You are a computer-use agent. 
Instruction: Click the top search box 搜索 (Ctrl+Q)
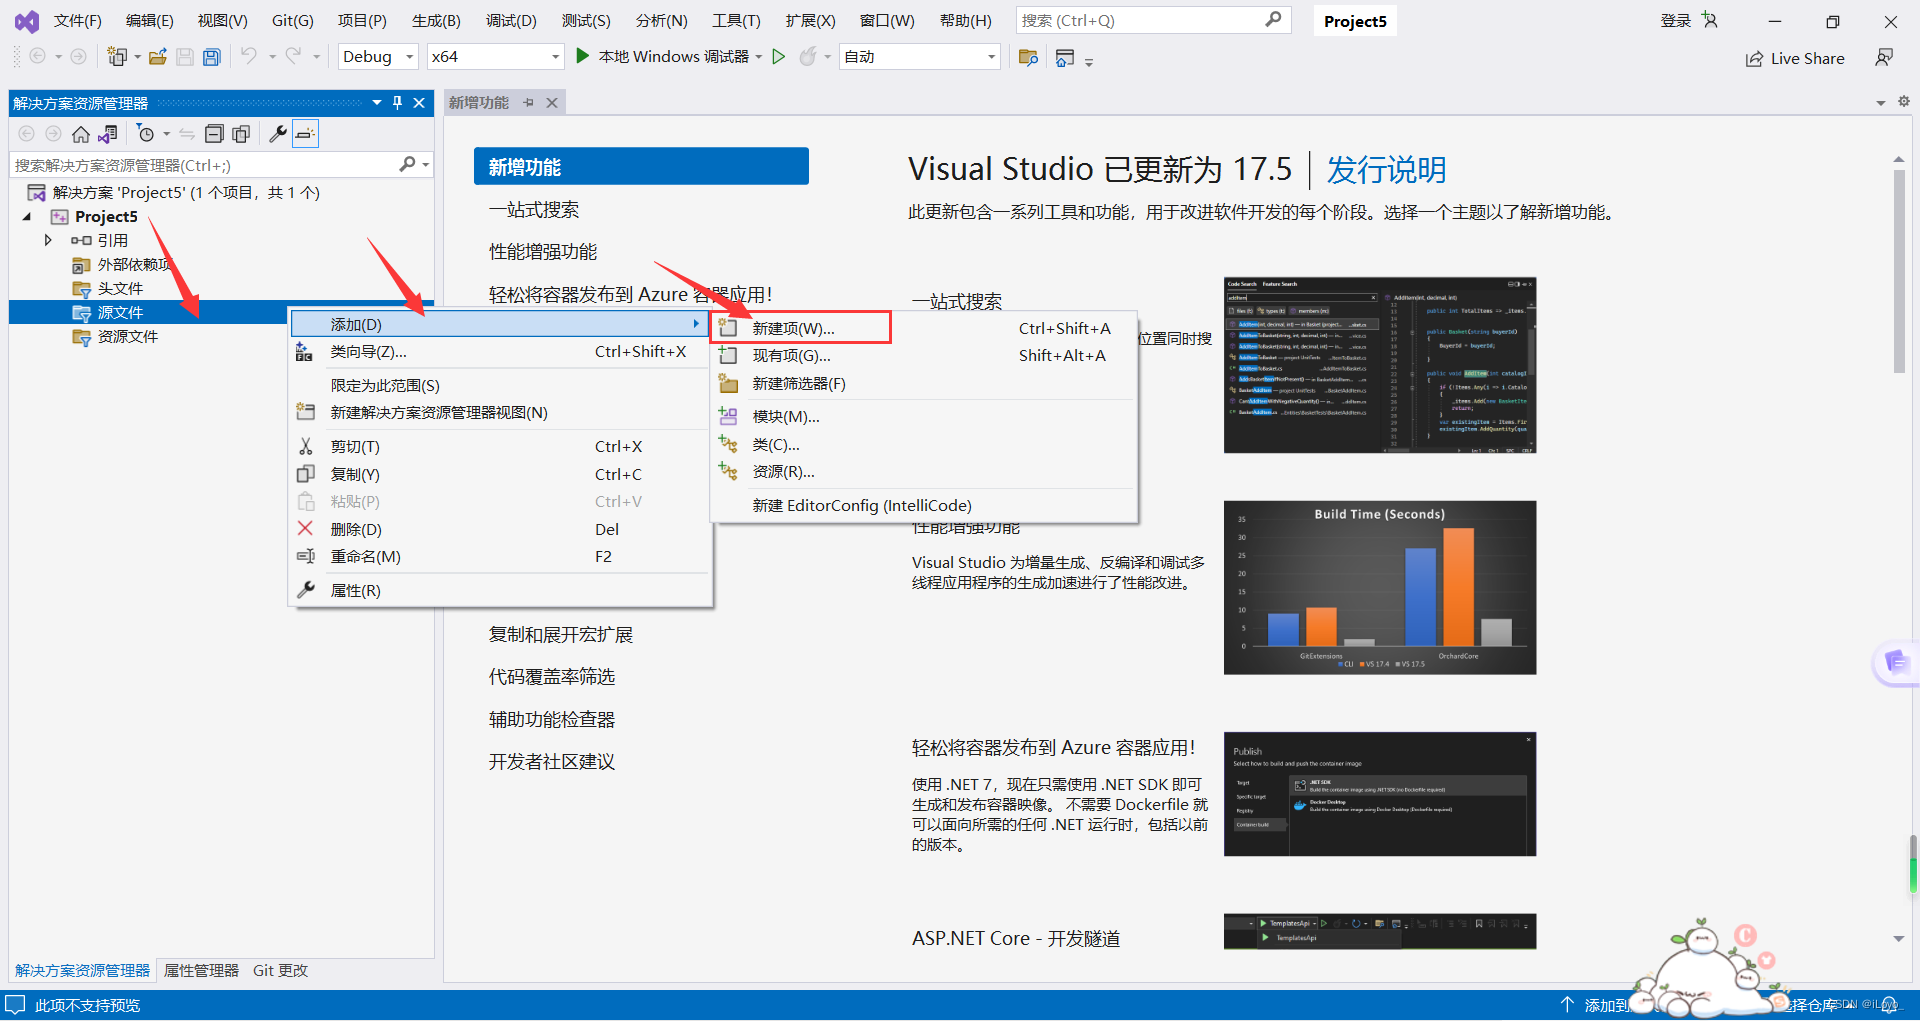(x=1153, y=20)
